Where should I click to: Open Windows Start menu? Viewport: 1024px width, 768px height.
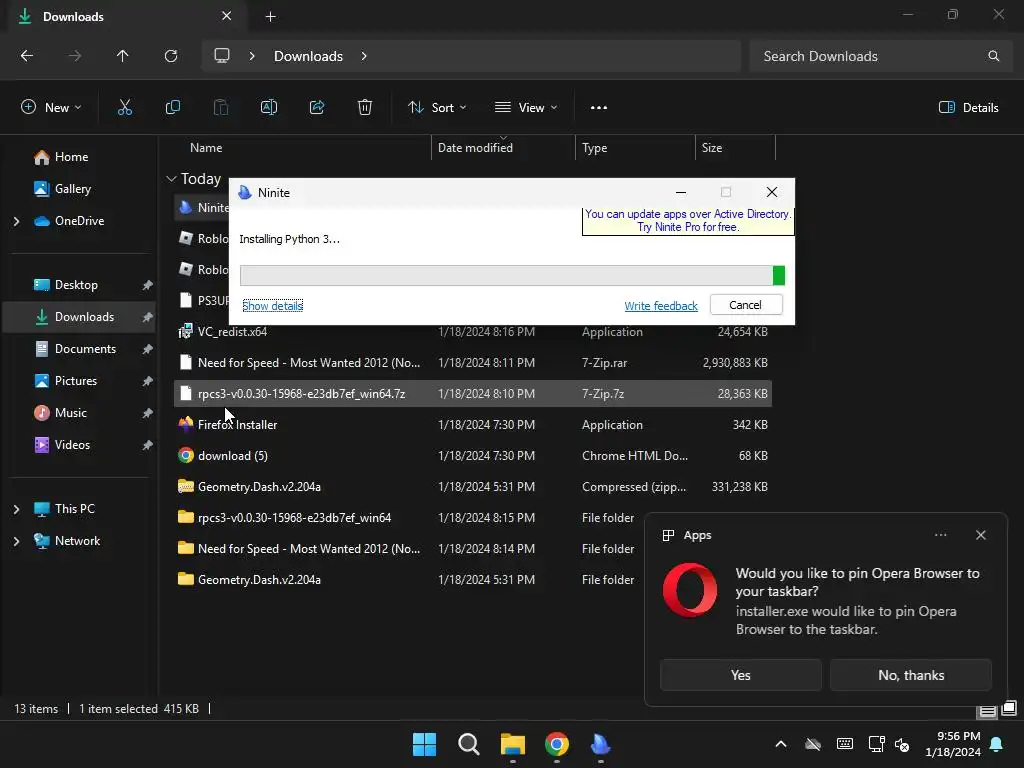[424, 744]
